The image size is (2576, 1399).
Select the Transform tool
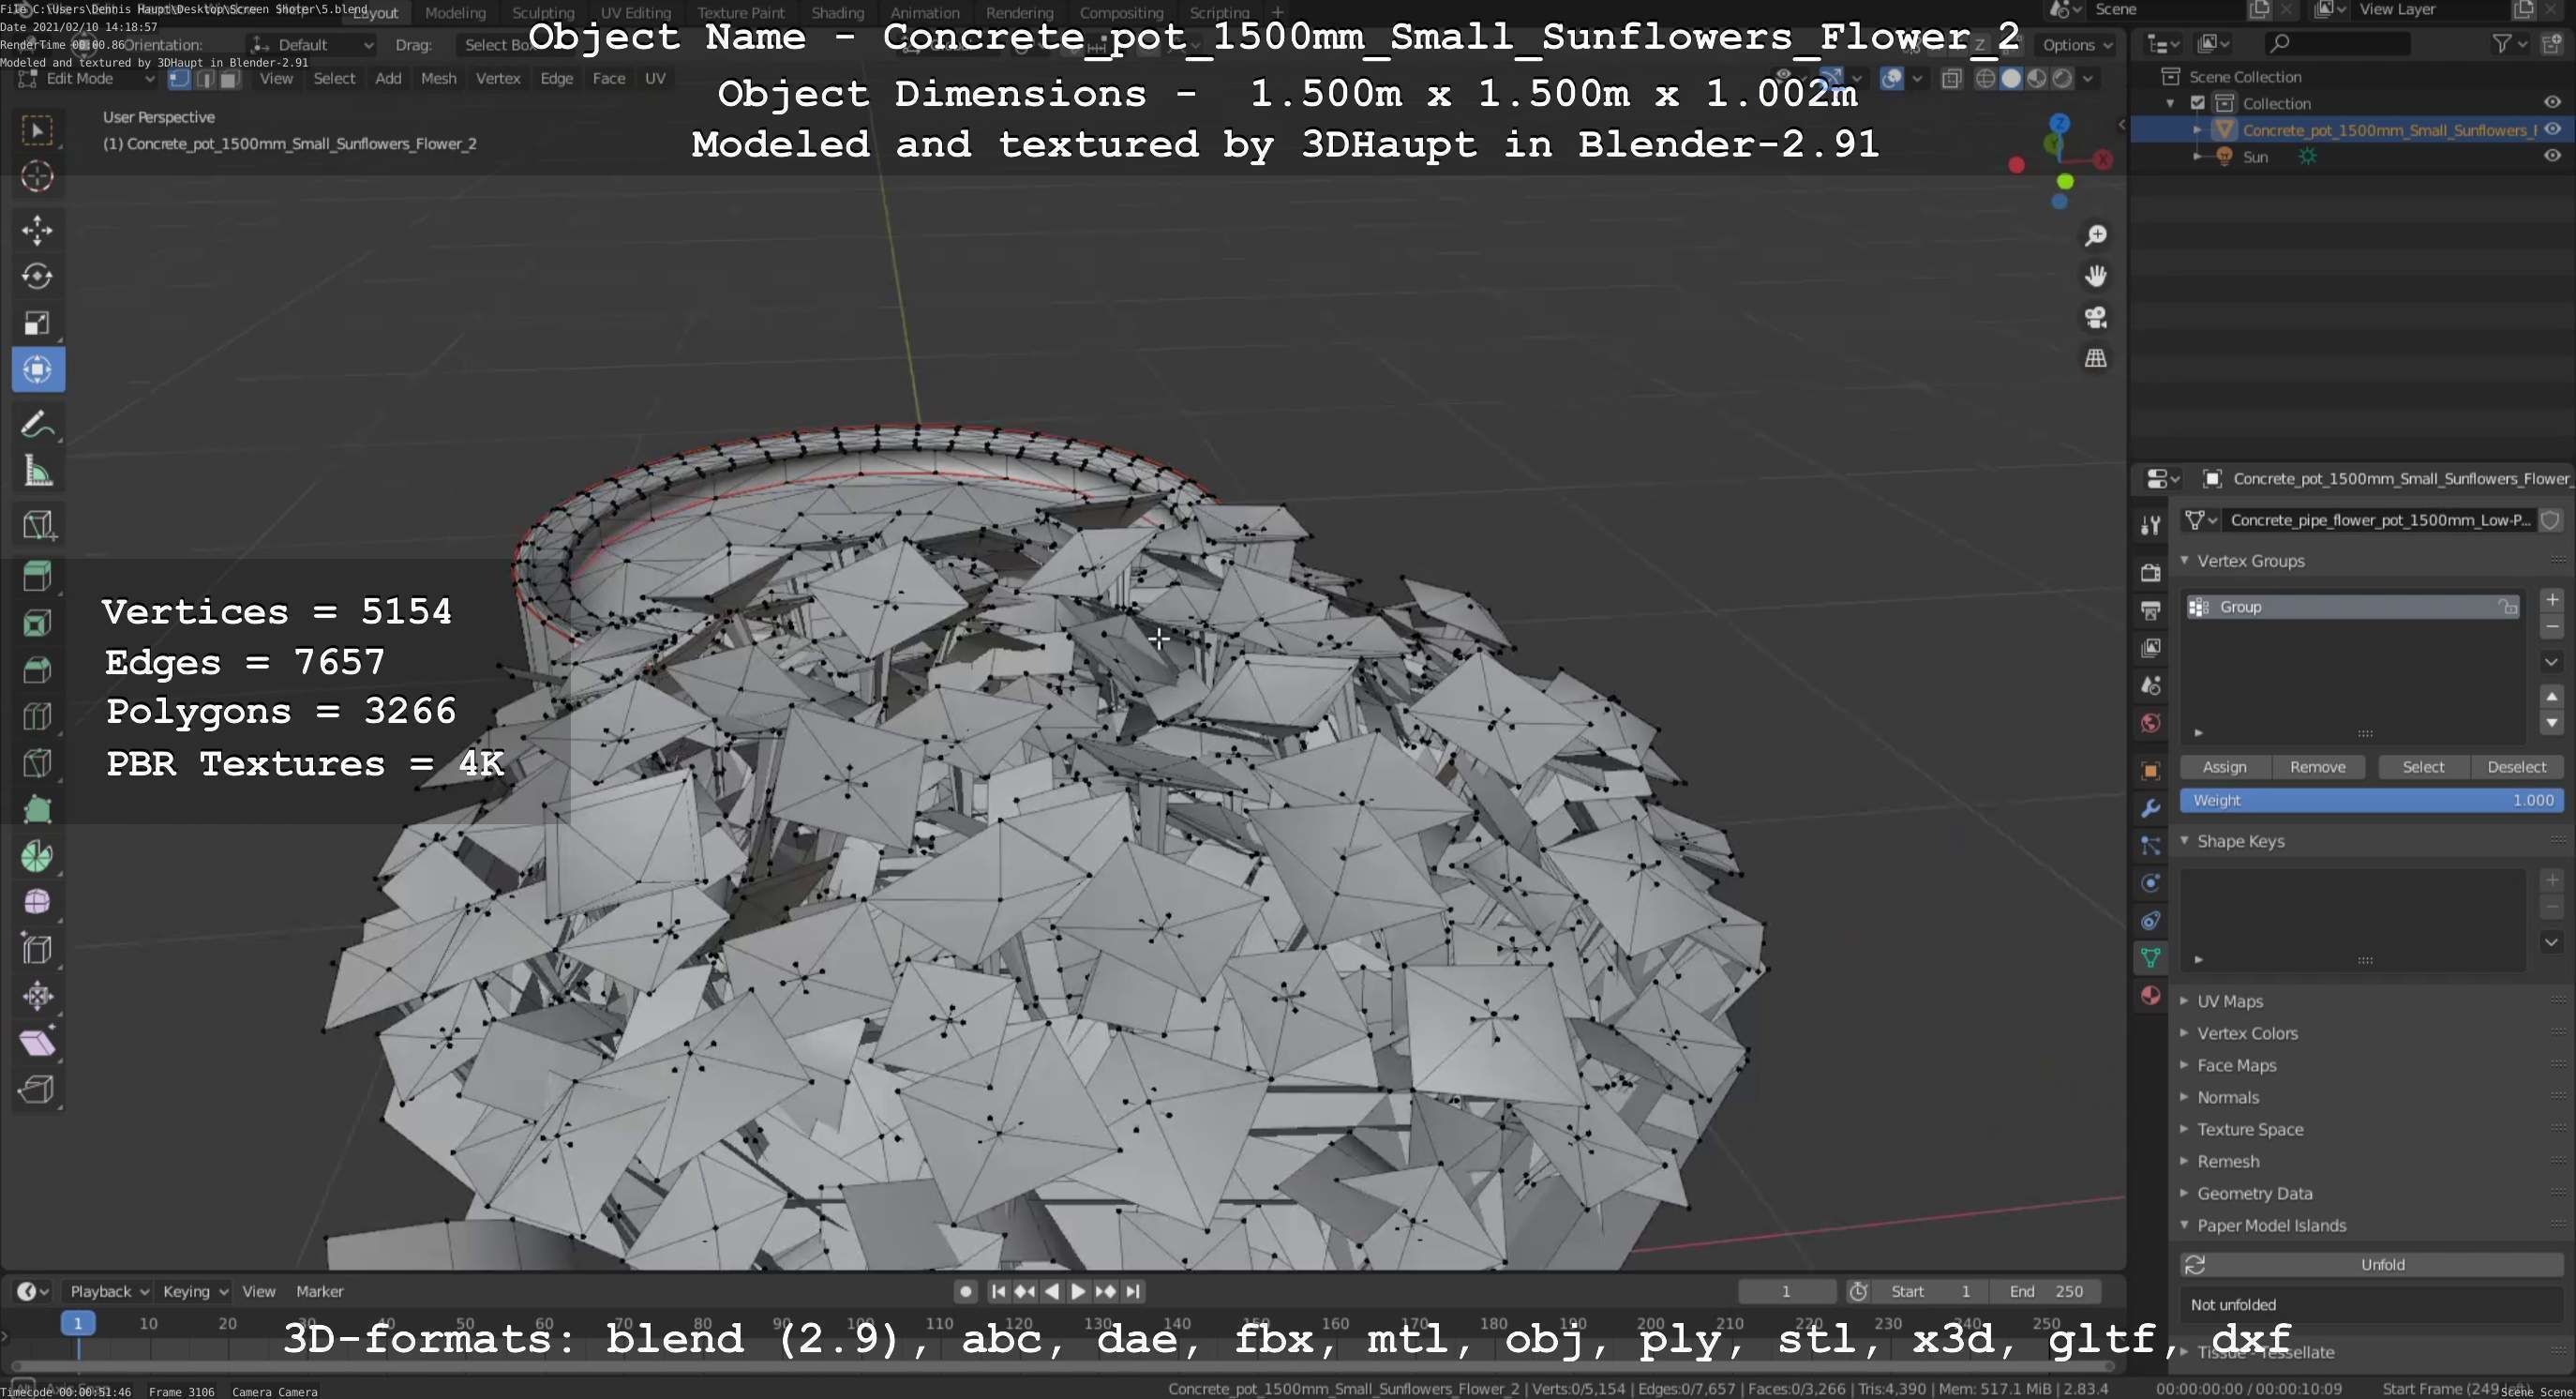pos(37,370)
